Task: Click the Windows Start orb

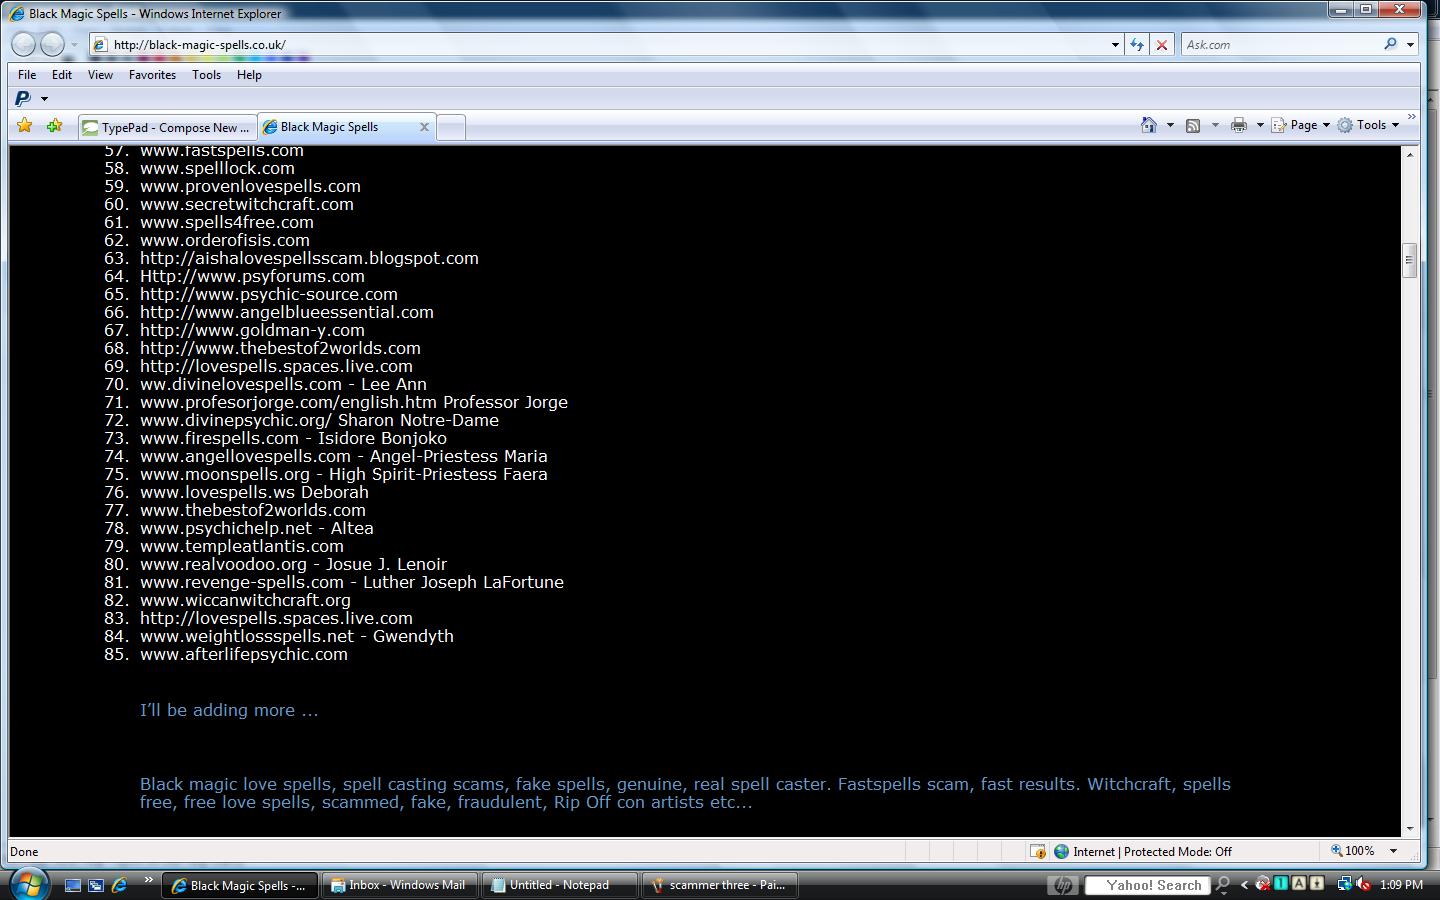Action: pos(27,884)
